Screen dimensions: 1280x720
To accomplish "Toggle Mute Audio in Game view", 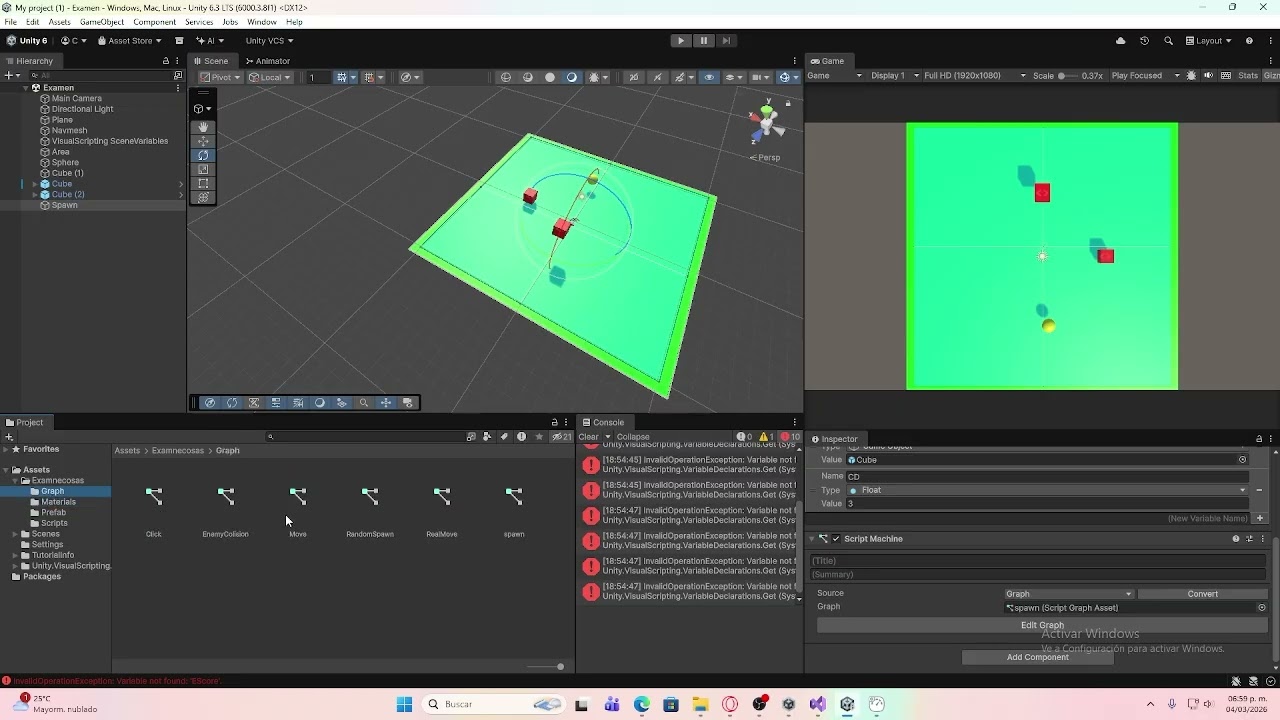I will [1208, 76].
